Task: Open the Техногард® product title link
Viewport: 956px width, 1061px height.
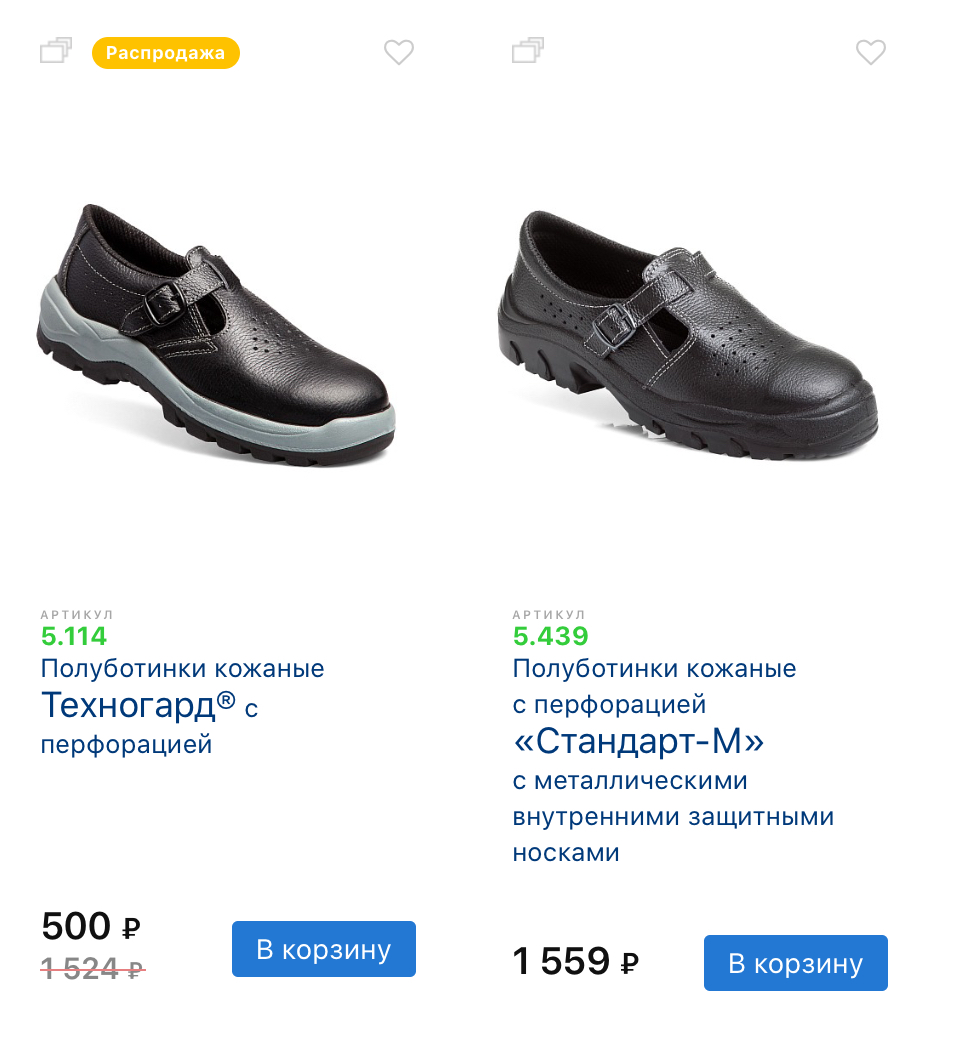Action: coord(138,706)
